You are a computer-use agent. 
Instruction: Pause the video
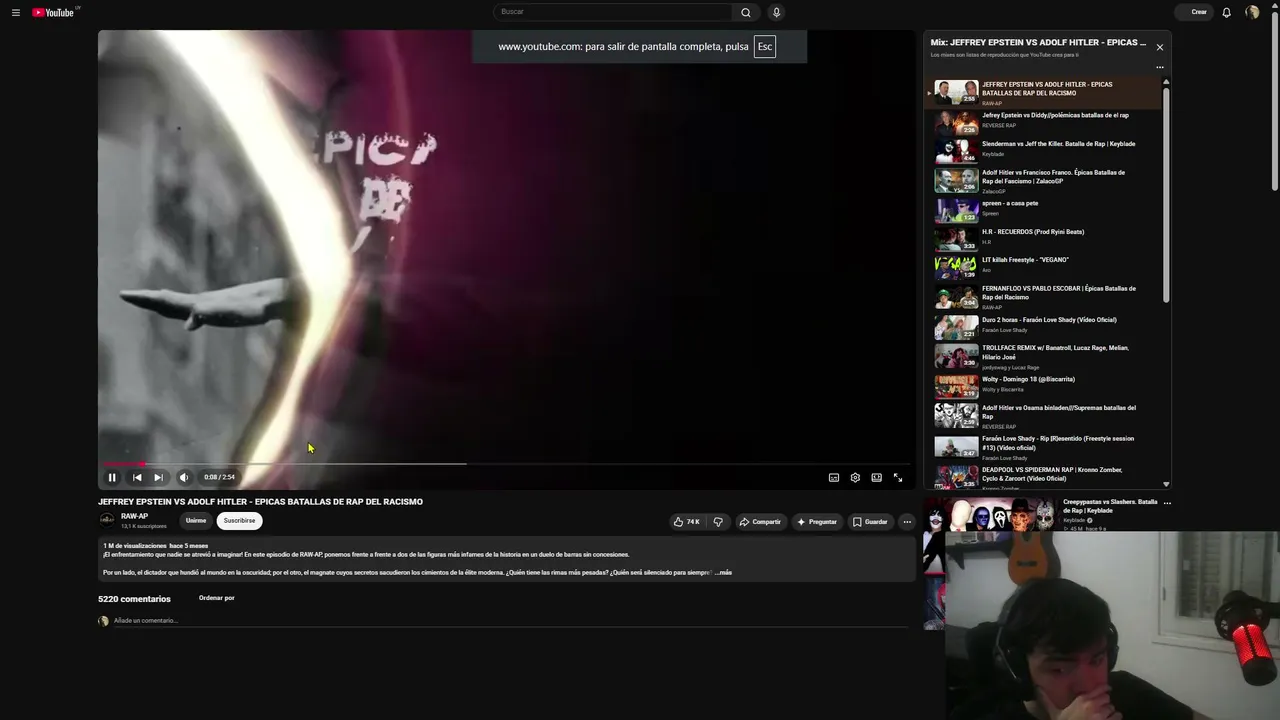click(x=112, y=477)
